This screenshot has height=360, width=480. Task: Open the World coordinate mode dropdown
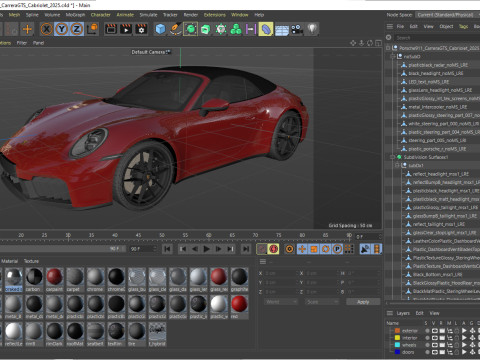pyautogui.click(x=281, y=302)
